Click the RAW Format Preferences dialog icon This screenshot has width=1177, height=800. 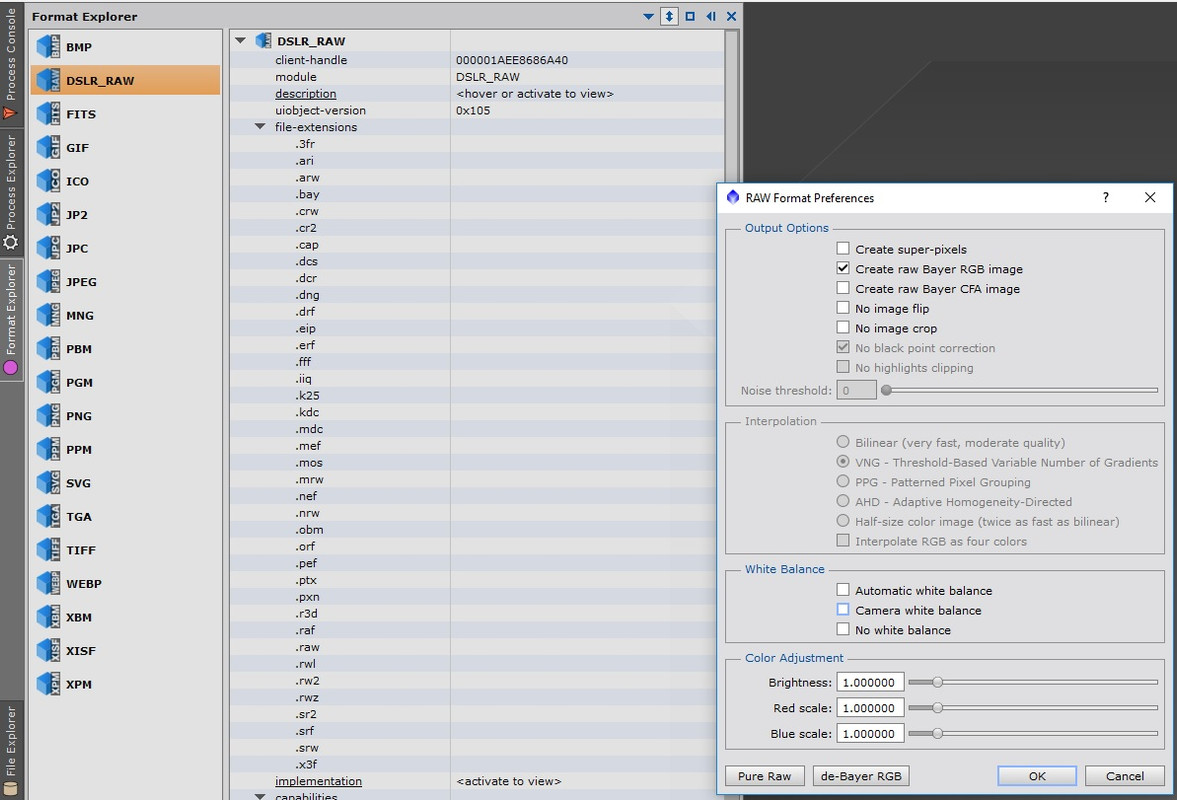pyautogui.click(x=733, y=197)
